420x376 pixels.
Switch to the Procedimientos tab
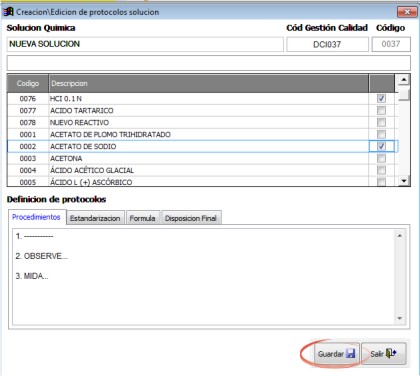click(36, 217)
